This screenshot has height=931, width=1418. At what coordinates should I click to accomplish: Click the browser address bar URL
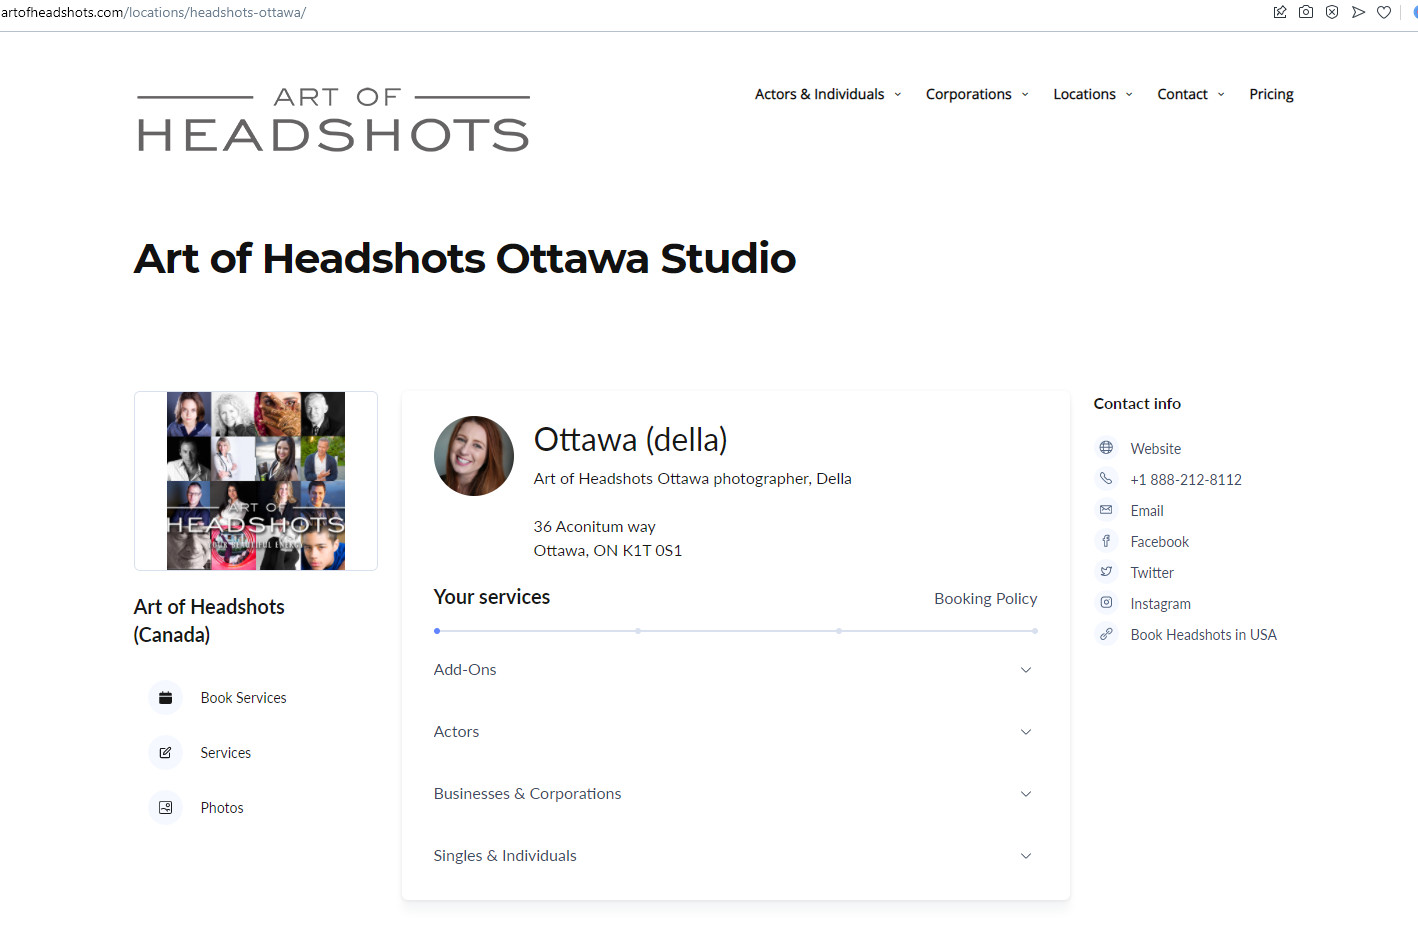tap(153, 13)
